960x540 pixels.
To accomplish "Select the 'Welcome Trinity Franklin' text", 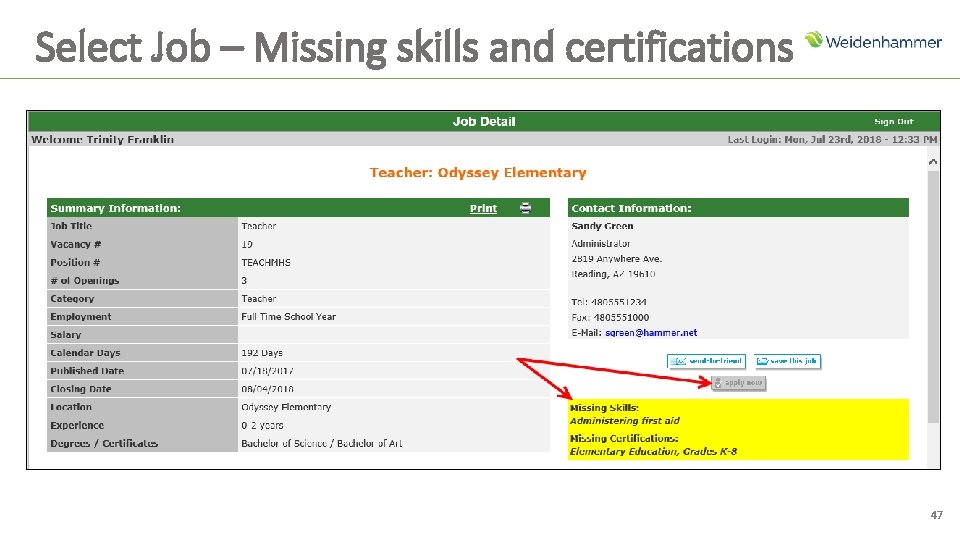I will point(103,140).
